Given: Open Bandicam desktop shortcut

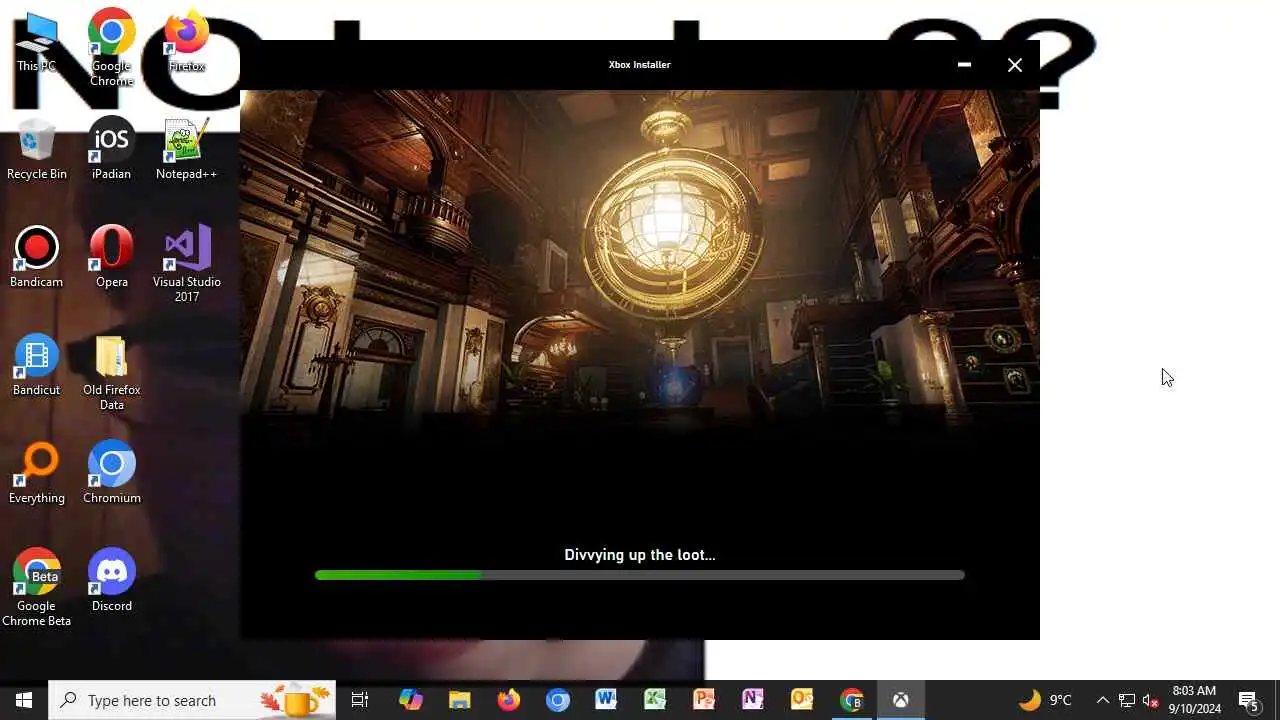Looking at the screenshot, I should tap(37, 258).
